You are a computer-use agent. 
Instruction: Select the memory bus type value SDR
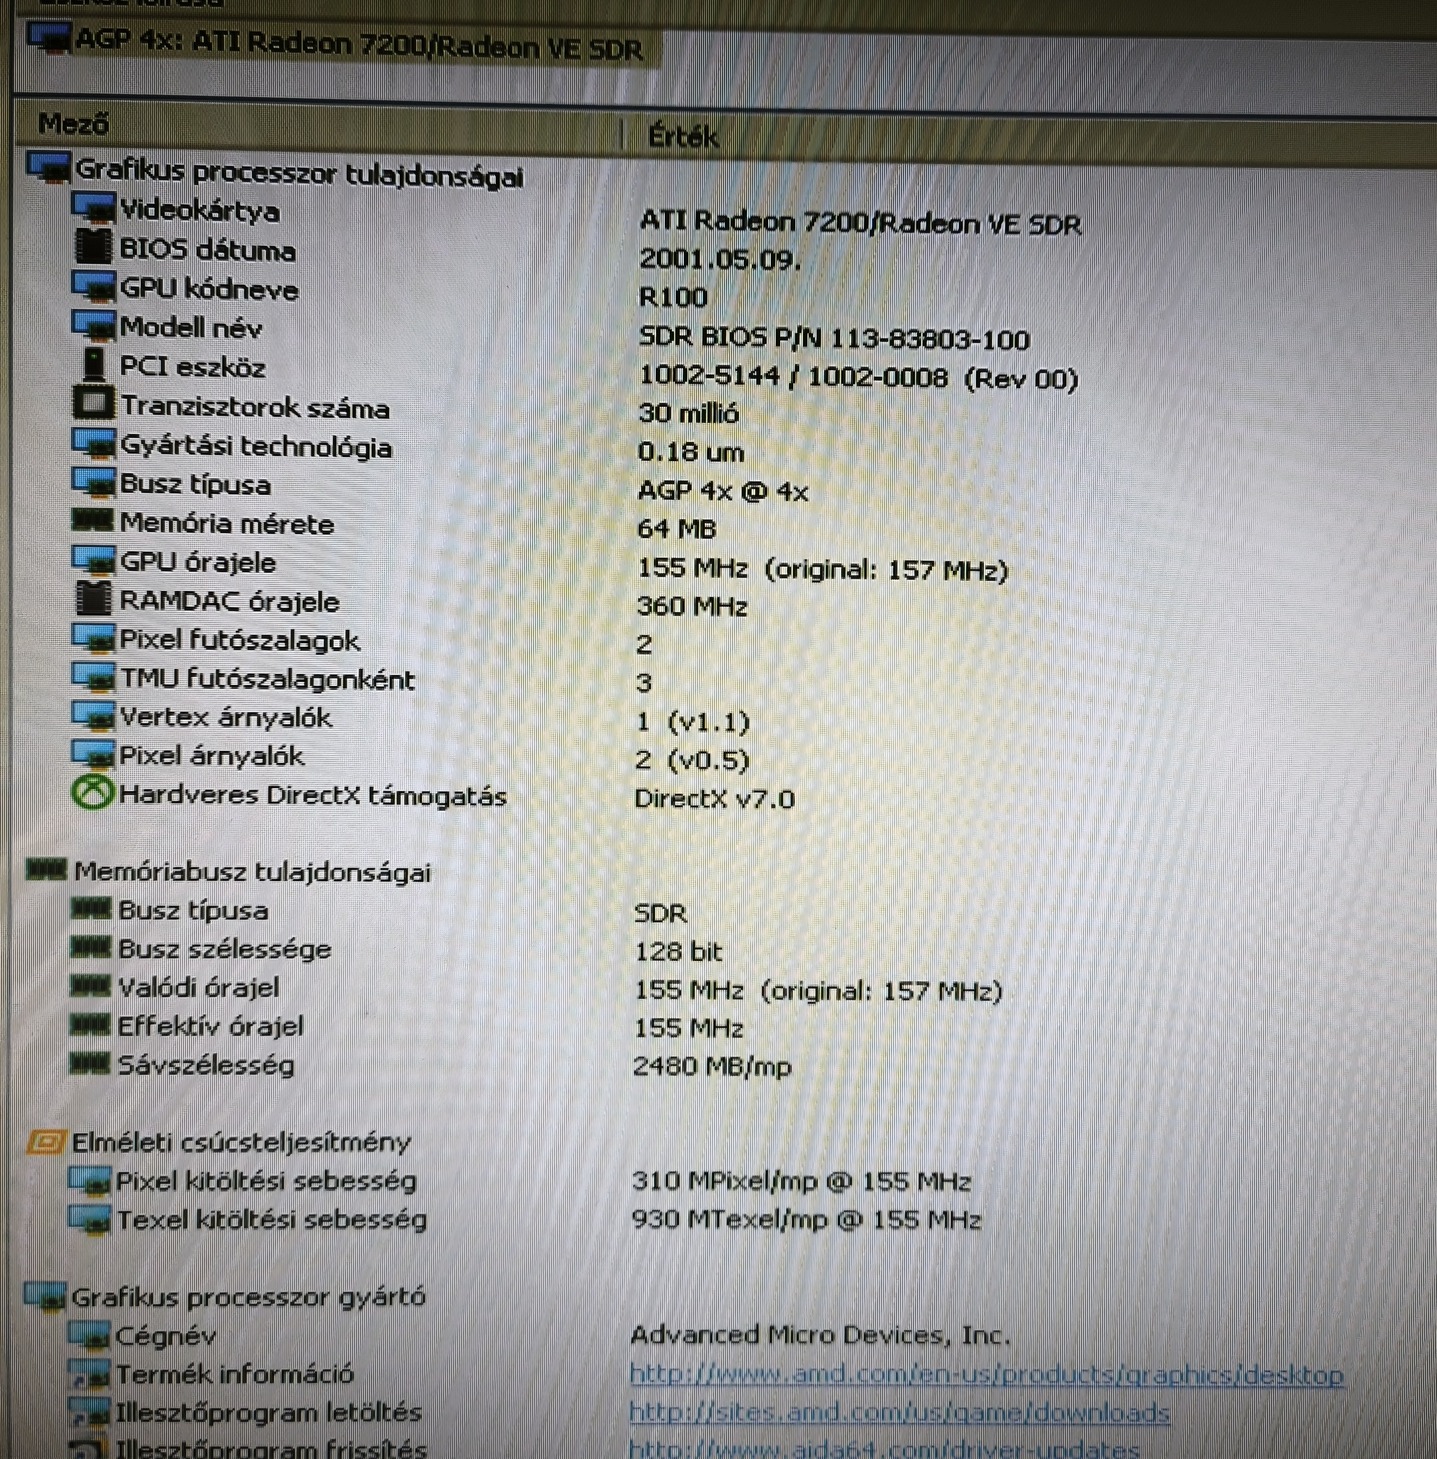660,913
